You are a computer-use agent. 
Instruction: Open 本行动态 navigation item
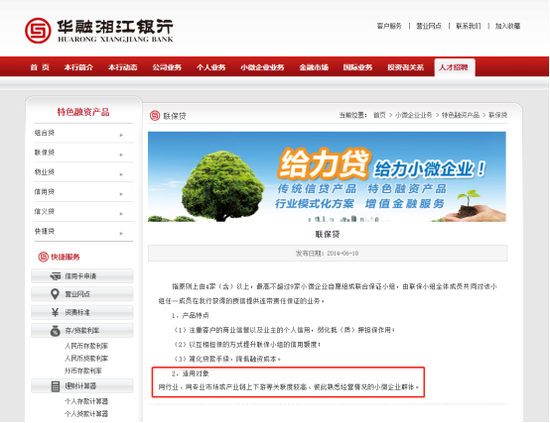[x=122, y=67]
